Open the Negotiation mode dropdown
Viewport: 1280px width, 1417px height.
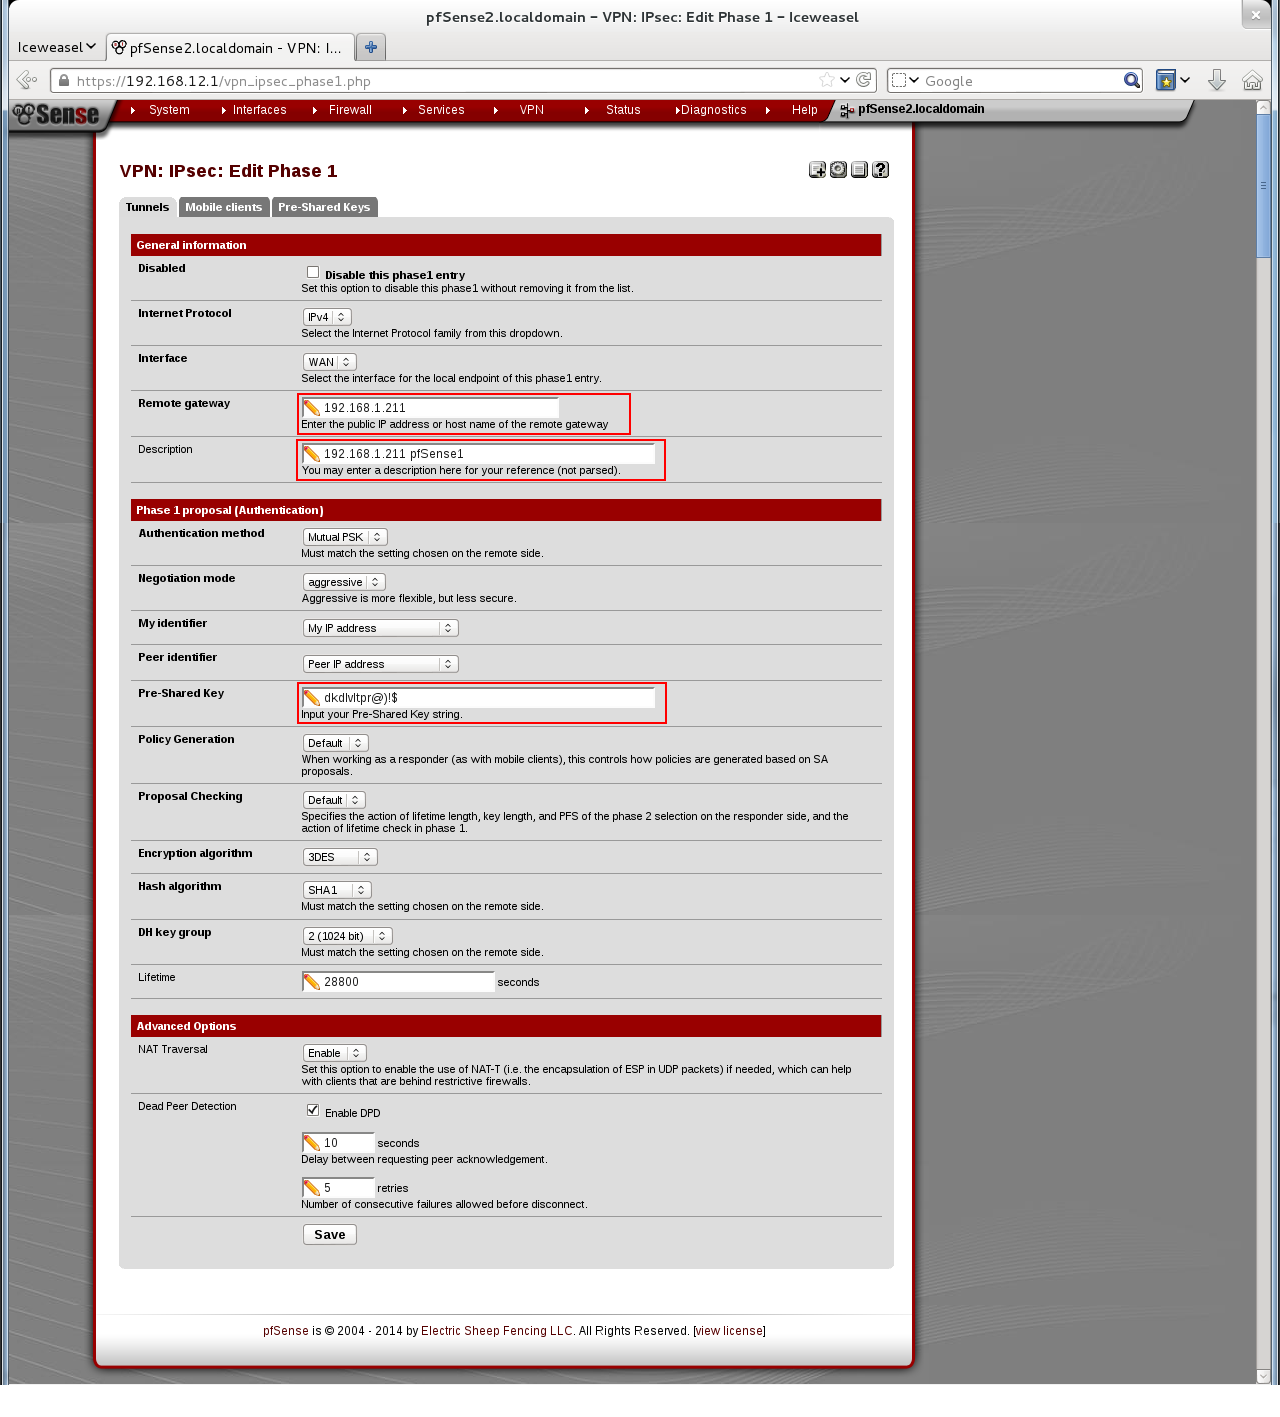click(344, 582)
